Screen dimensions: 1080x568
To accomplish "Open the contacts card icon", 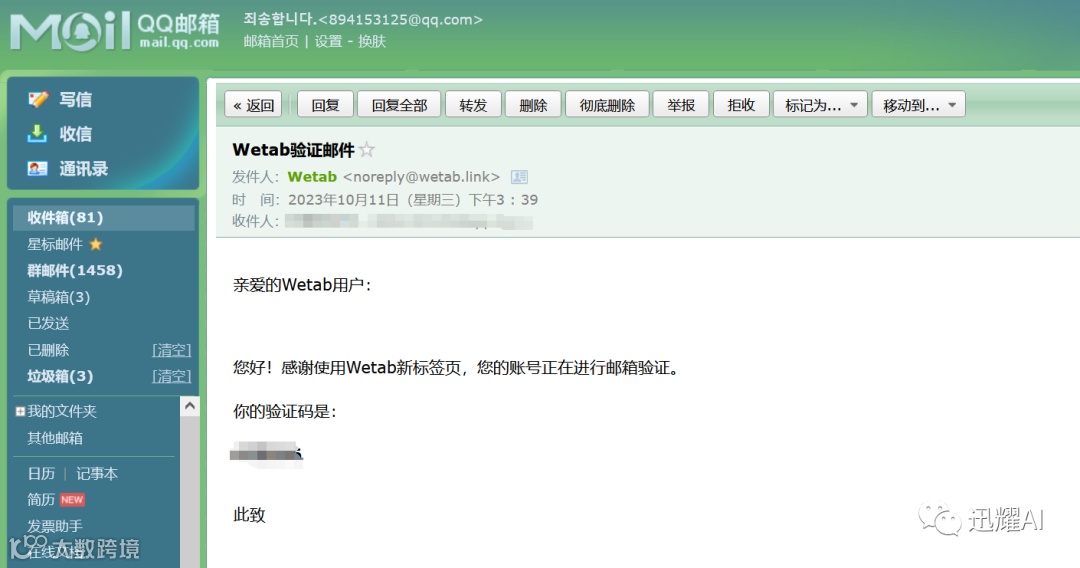I will pyautogui.click(x=37, y=168).
